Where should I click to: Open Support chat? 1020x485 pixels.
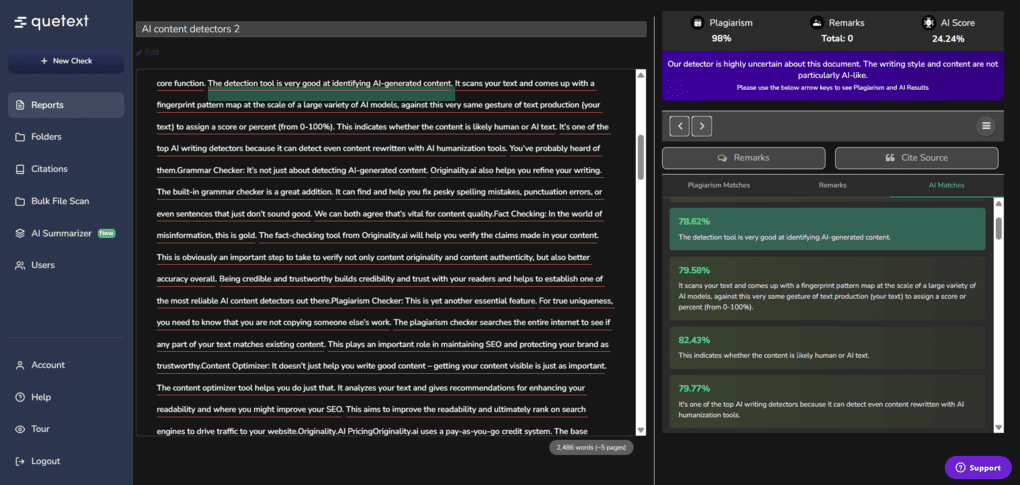pyautogui.click(x=978, y=467)
